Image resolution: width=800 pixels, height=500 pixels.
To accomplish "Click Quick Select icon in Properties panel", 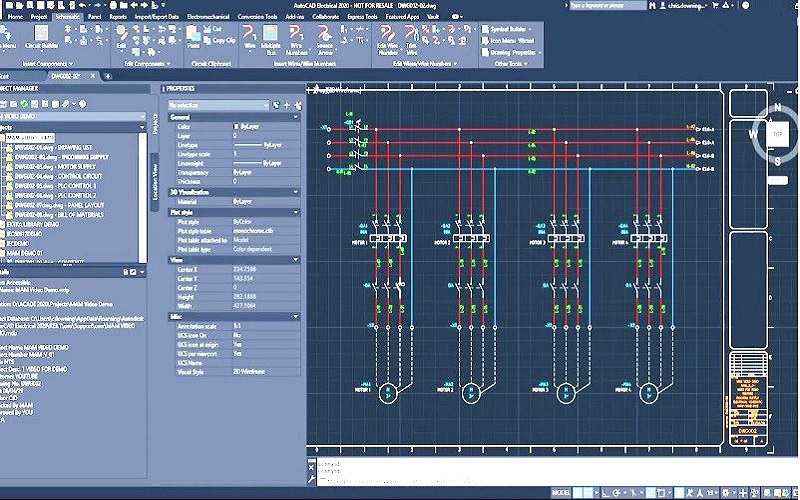I will click(x=276, y=105).
